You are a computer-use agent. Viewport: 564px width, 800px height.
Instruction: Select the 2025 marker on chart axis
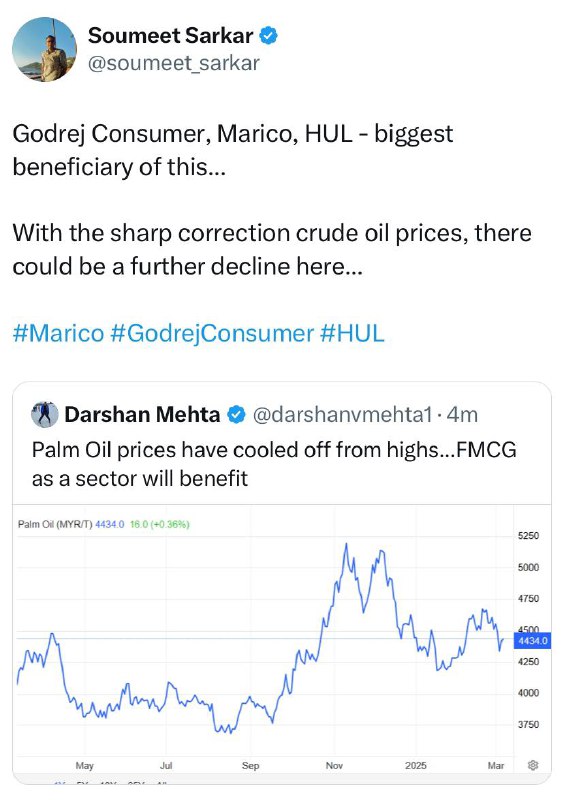(415, 765)
